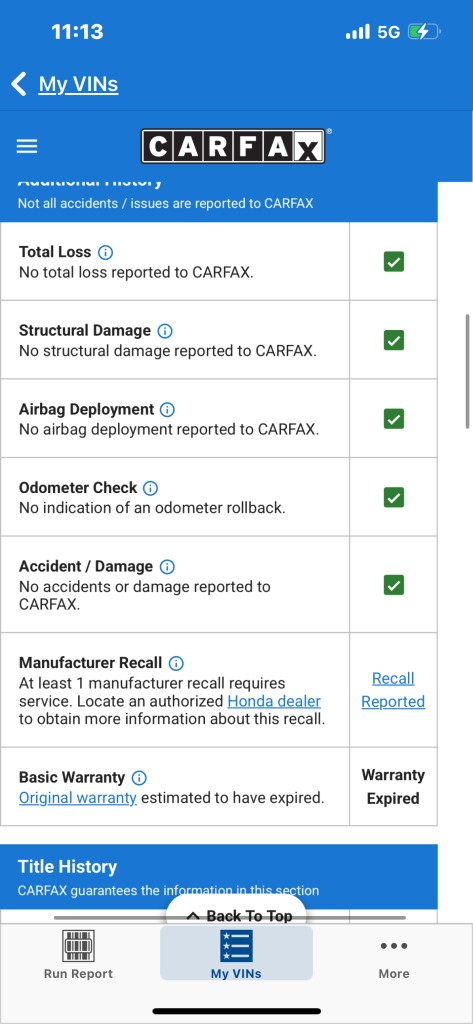Open the More tab
473x1024 pixels.
[394, 959]
